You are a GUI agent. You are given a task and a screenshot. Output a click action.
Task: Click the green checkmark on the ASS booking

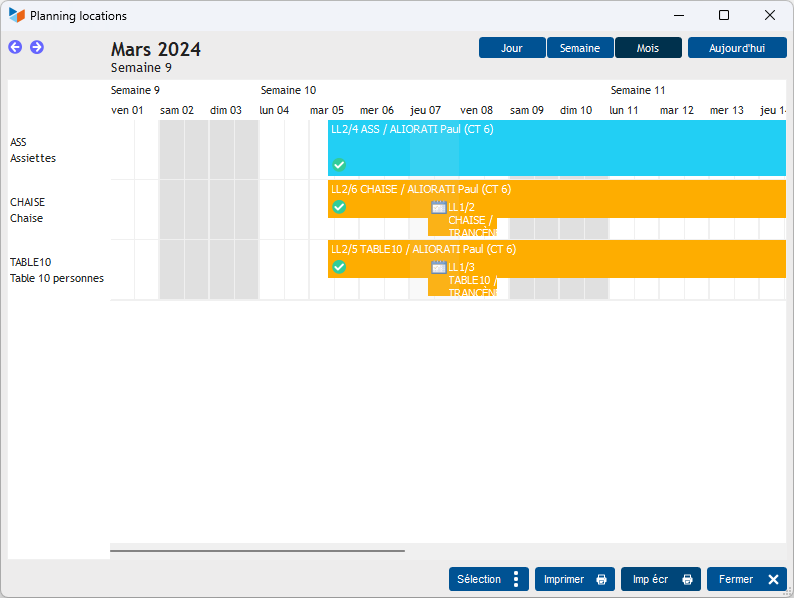coord(339,165)
